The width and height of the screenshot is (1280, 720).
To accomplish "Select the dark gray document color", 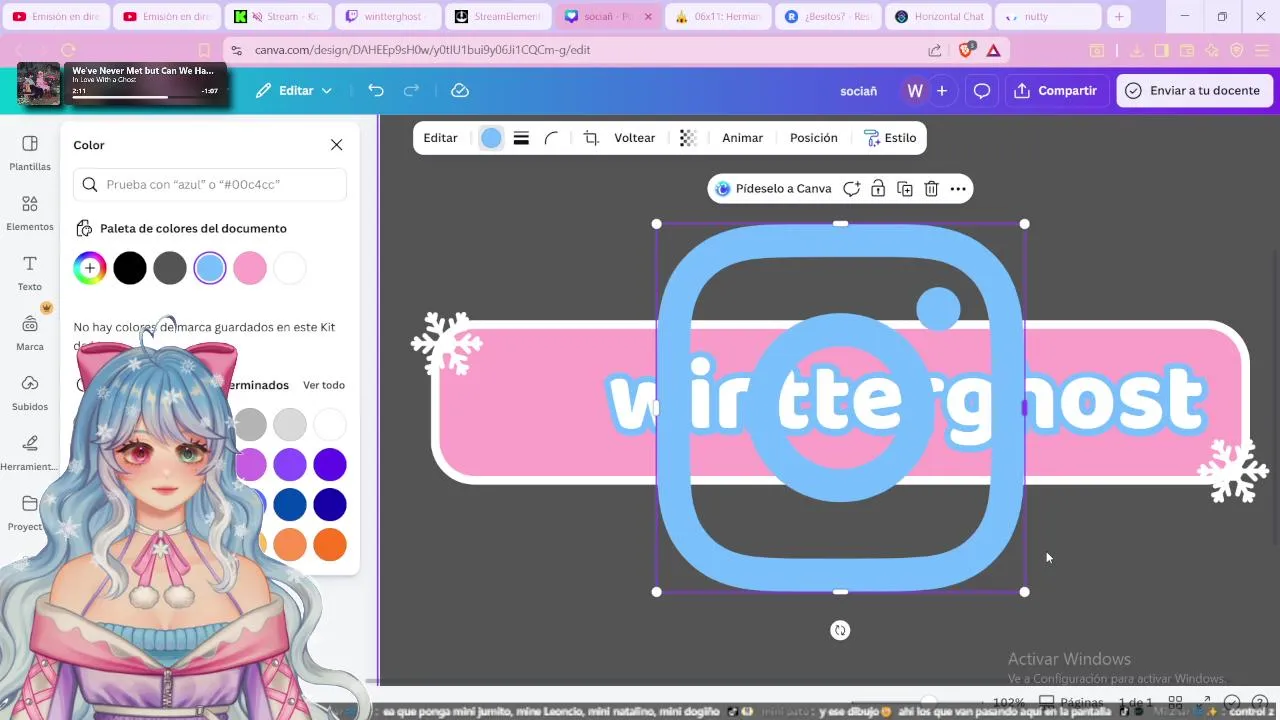I will tap(170, 268).
